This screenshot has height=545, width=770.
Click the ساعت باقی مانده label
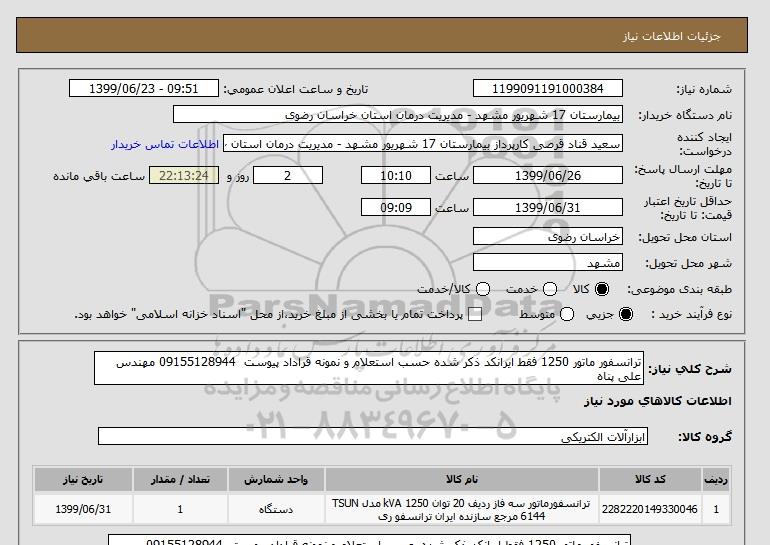point(99,176)
